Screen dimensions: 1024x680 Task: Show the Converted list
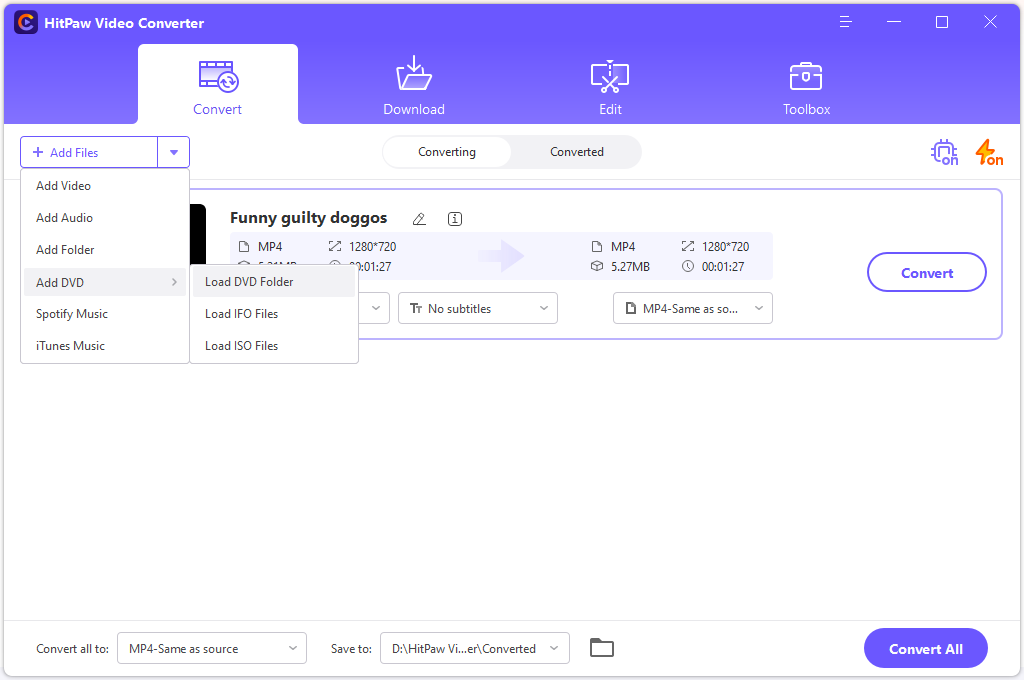pos(577,152)
